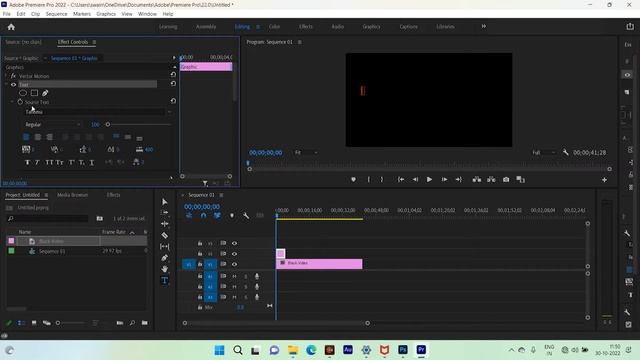Select the free draw bezier mask pen

tap(45, 93)
